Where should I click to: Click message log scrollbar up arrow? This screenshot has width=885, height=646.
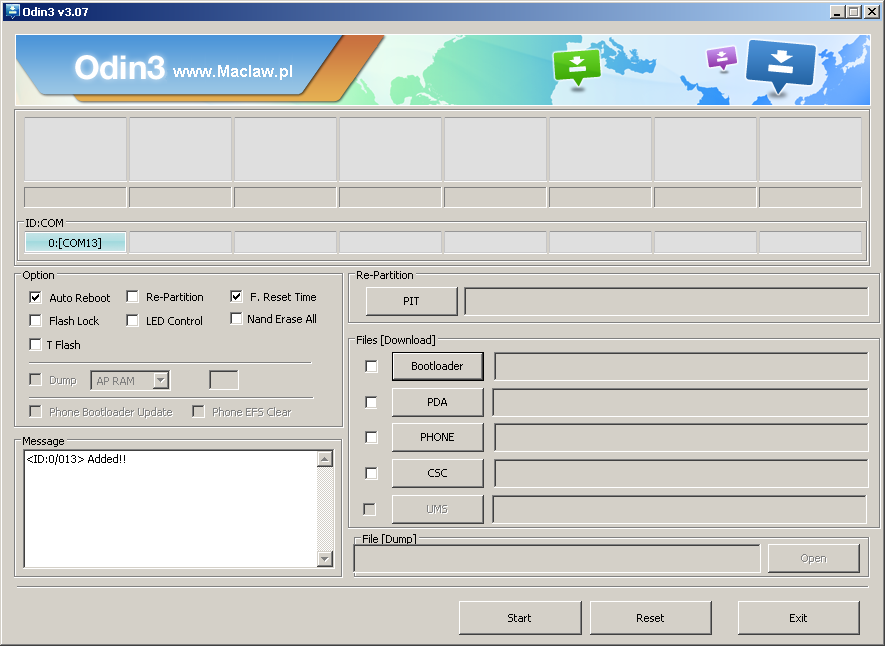(x=325, y=459)
